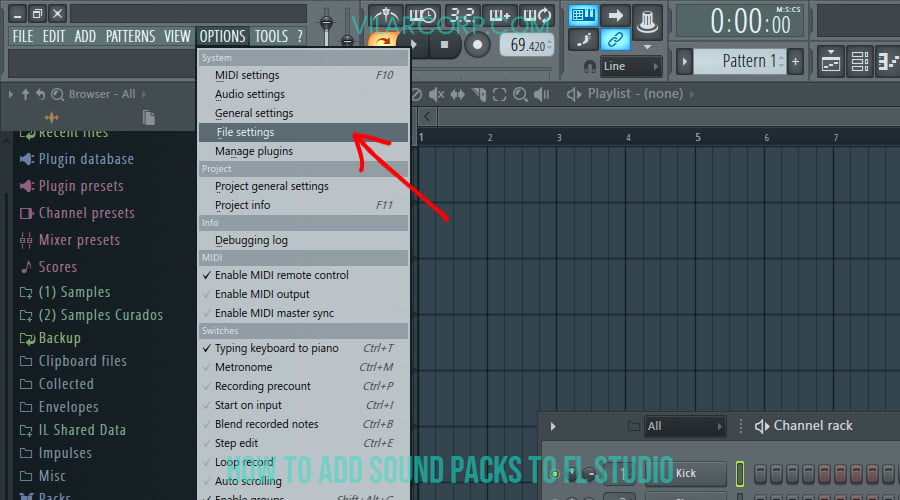The width and height of the screenshot is (900, 500).
Task: Open the TOOLS menu
Action: (270, 36)
